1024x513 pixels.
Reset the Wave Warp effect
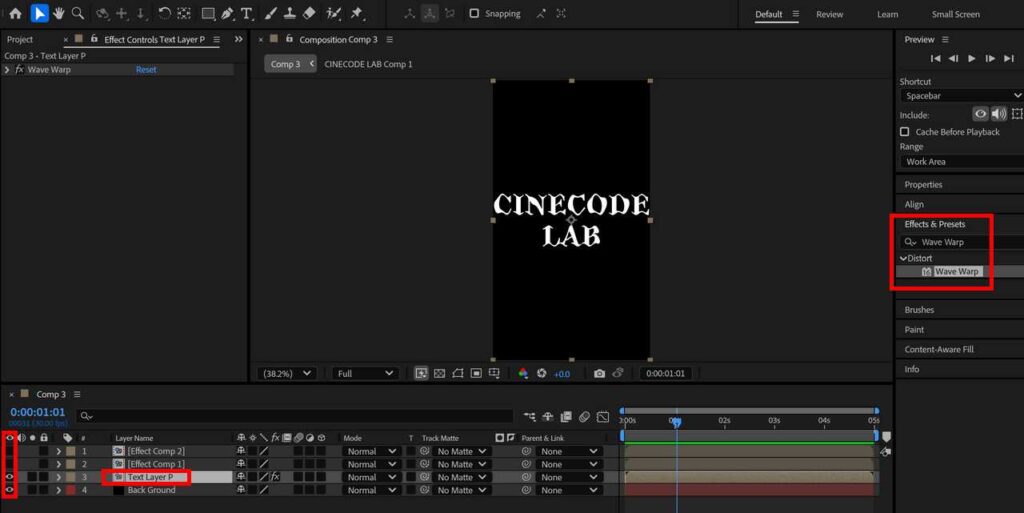pyautogui.click(x=146, y=69)
